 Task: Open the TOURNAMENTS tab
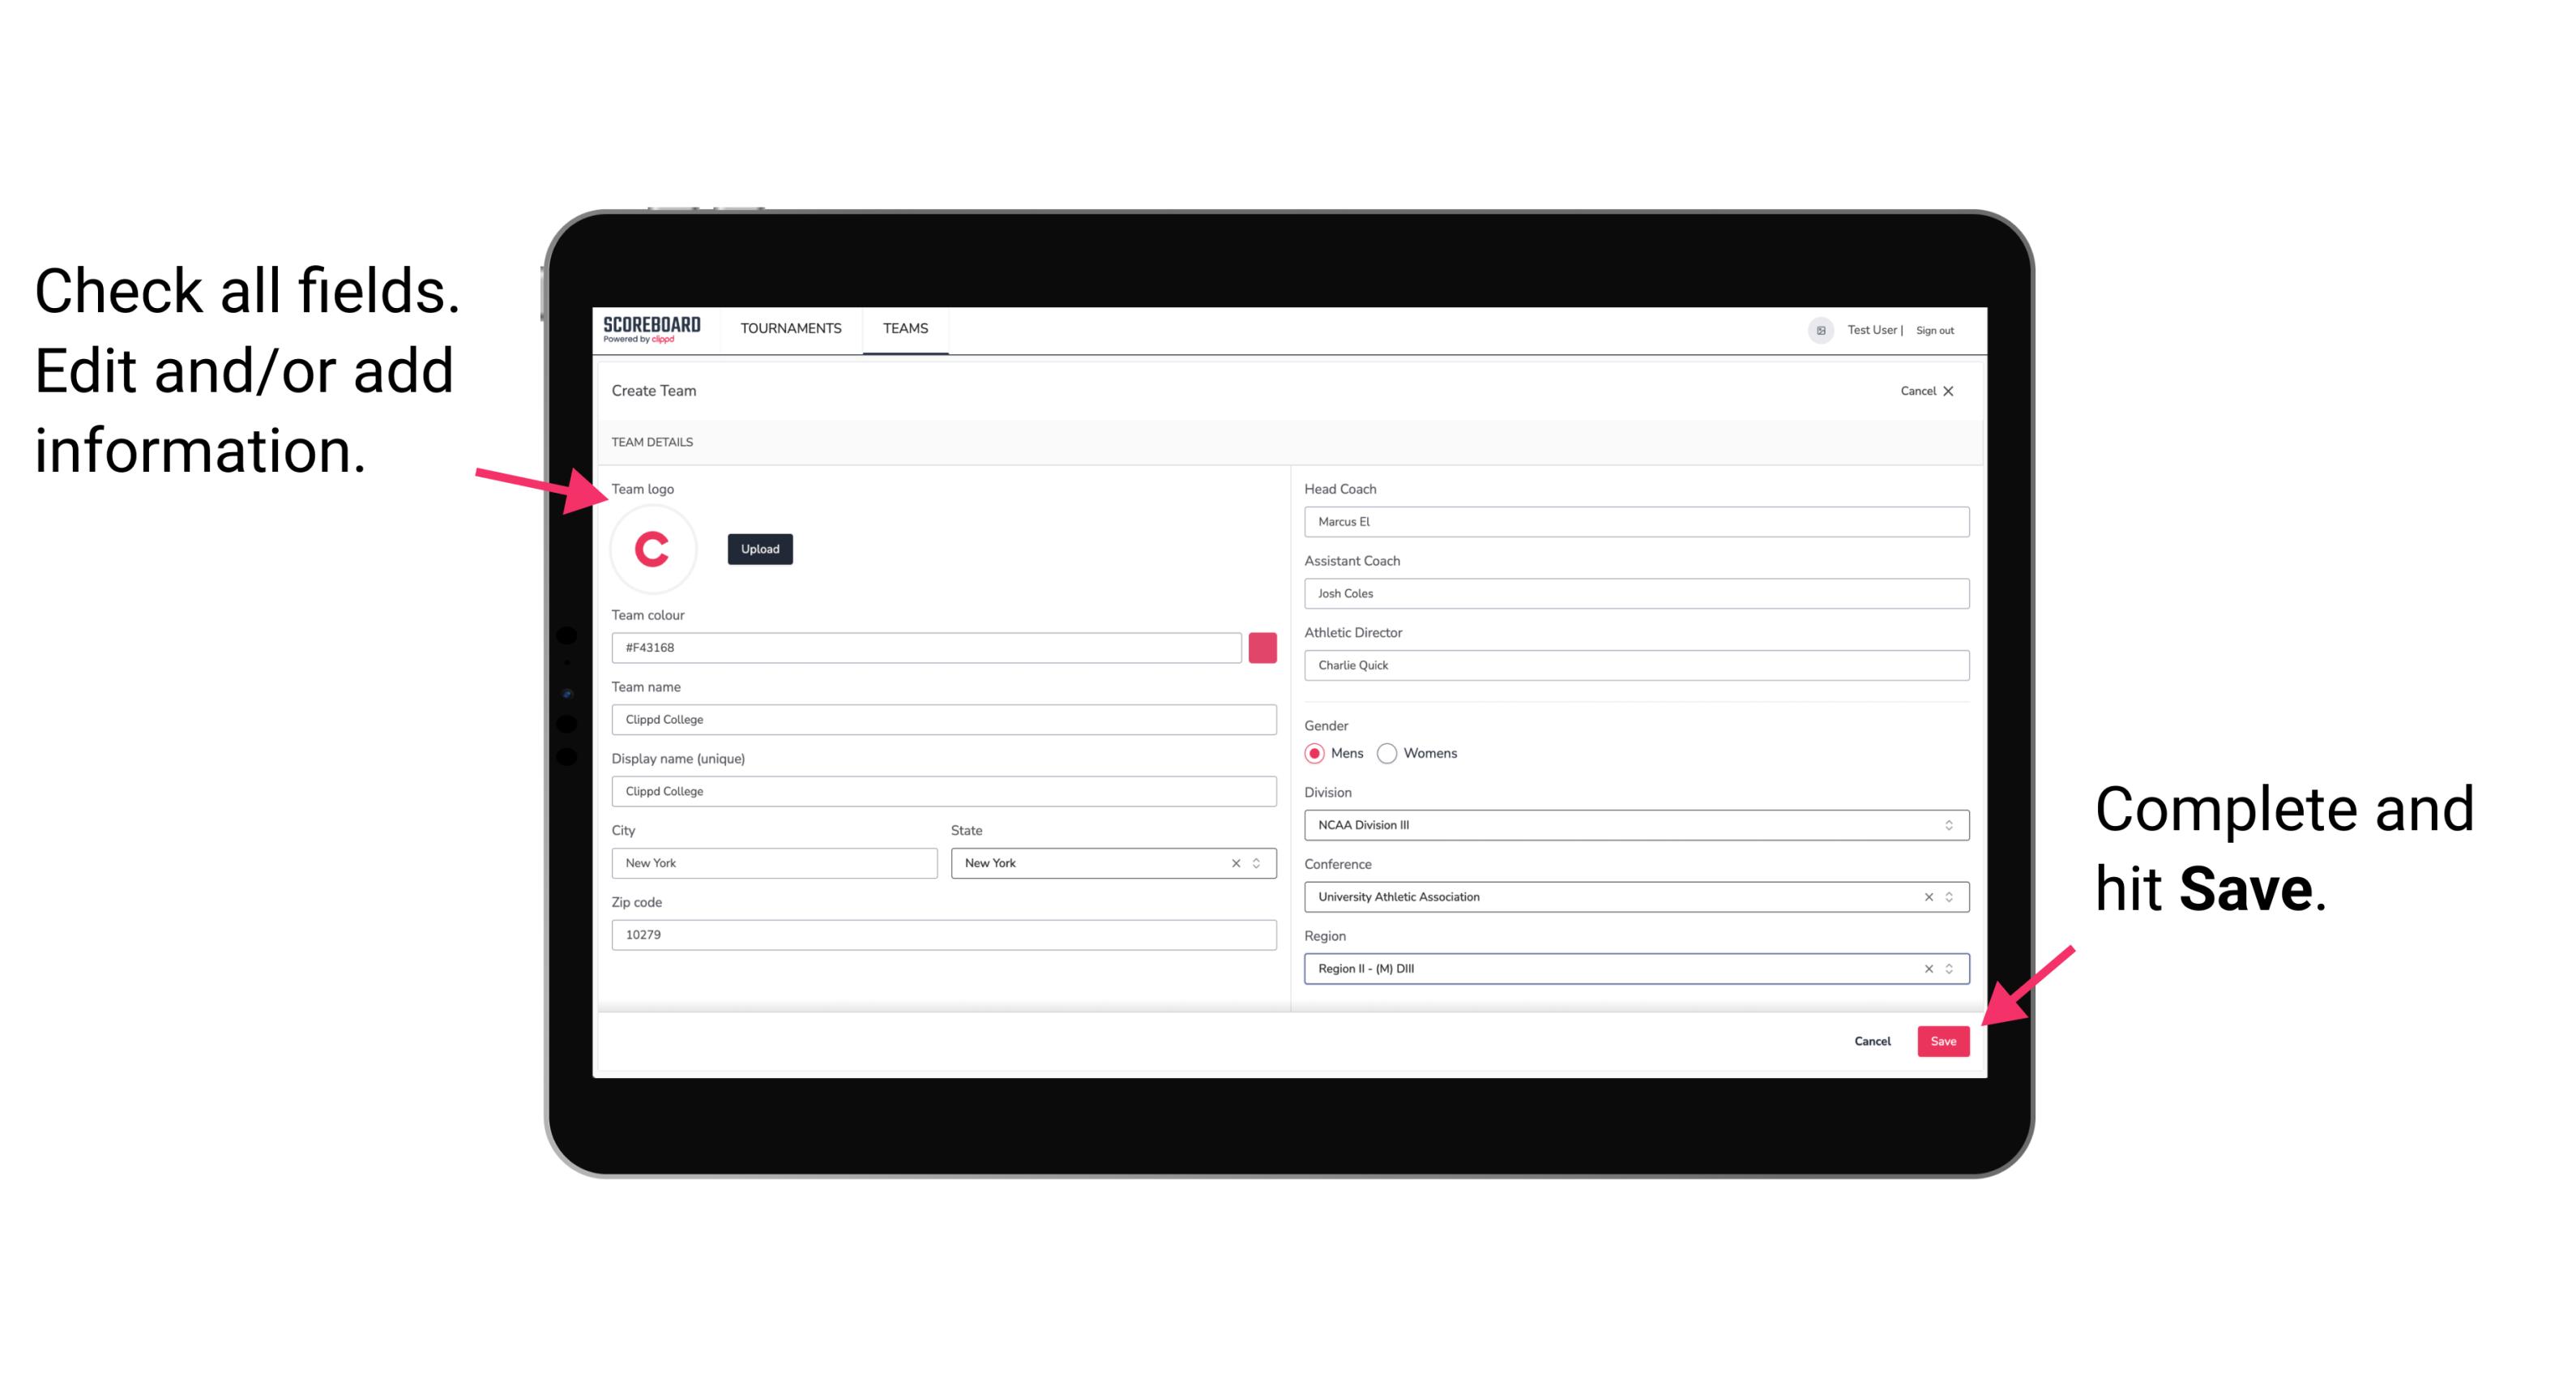pyautogui.click(x=788, y=327)
